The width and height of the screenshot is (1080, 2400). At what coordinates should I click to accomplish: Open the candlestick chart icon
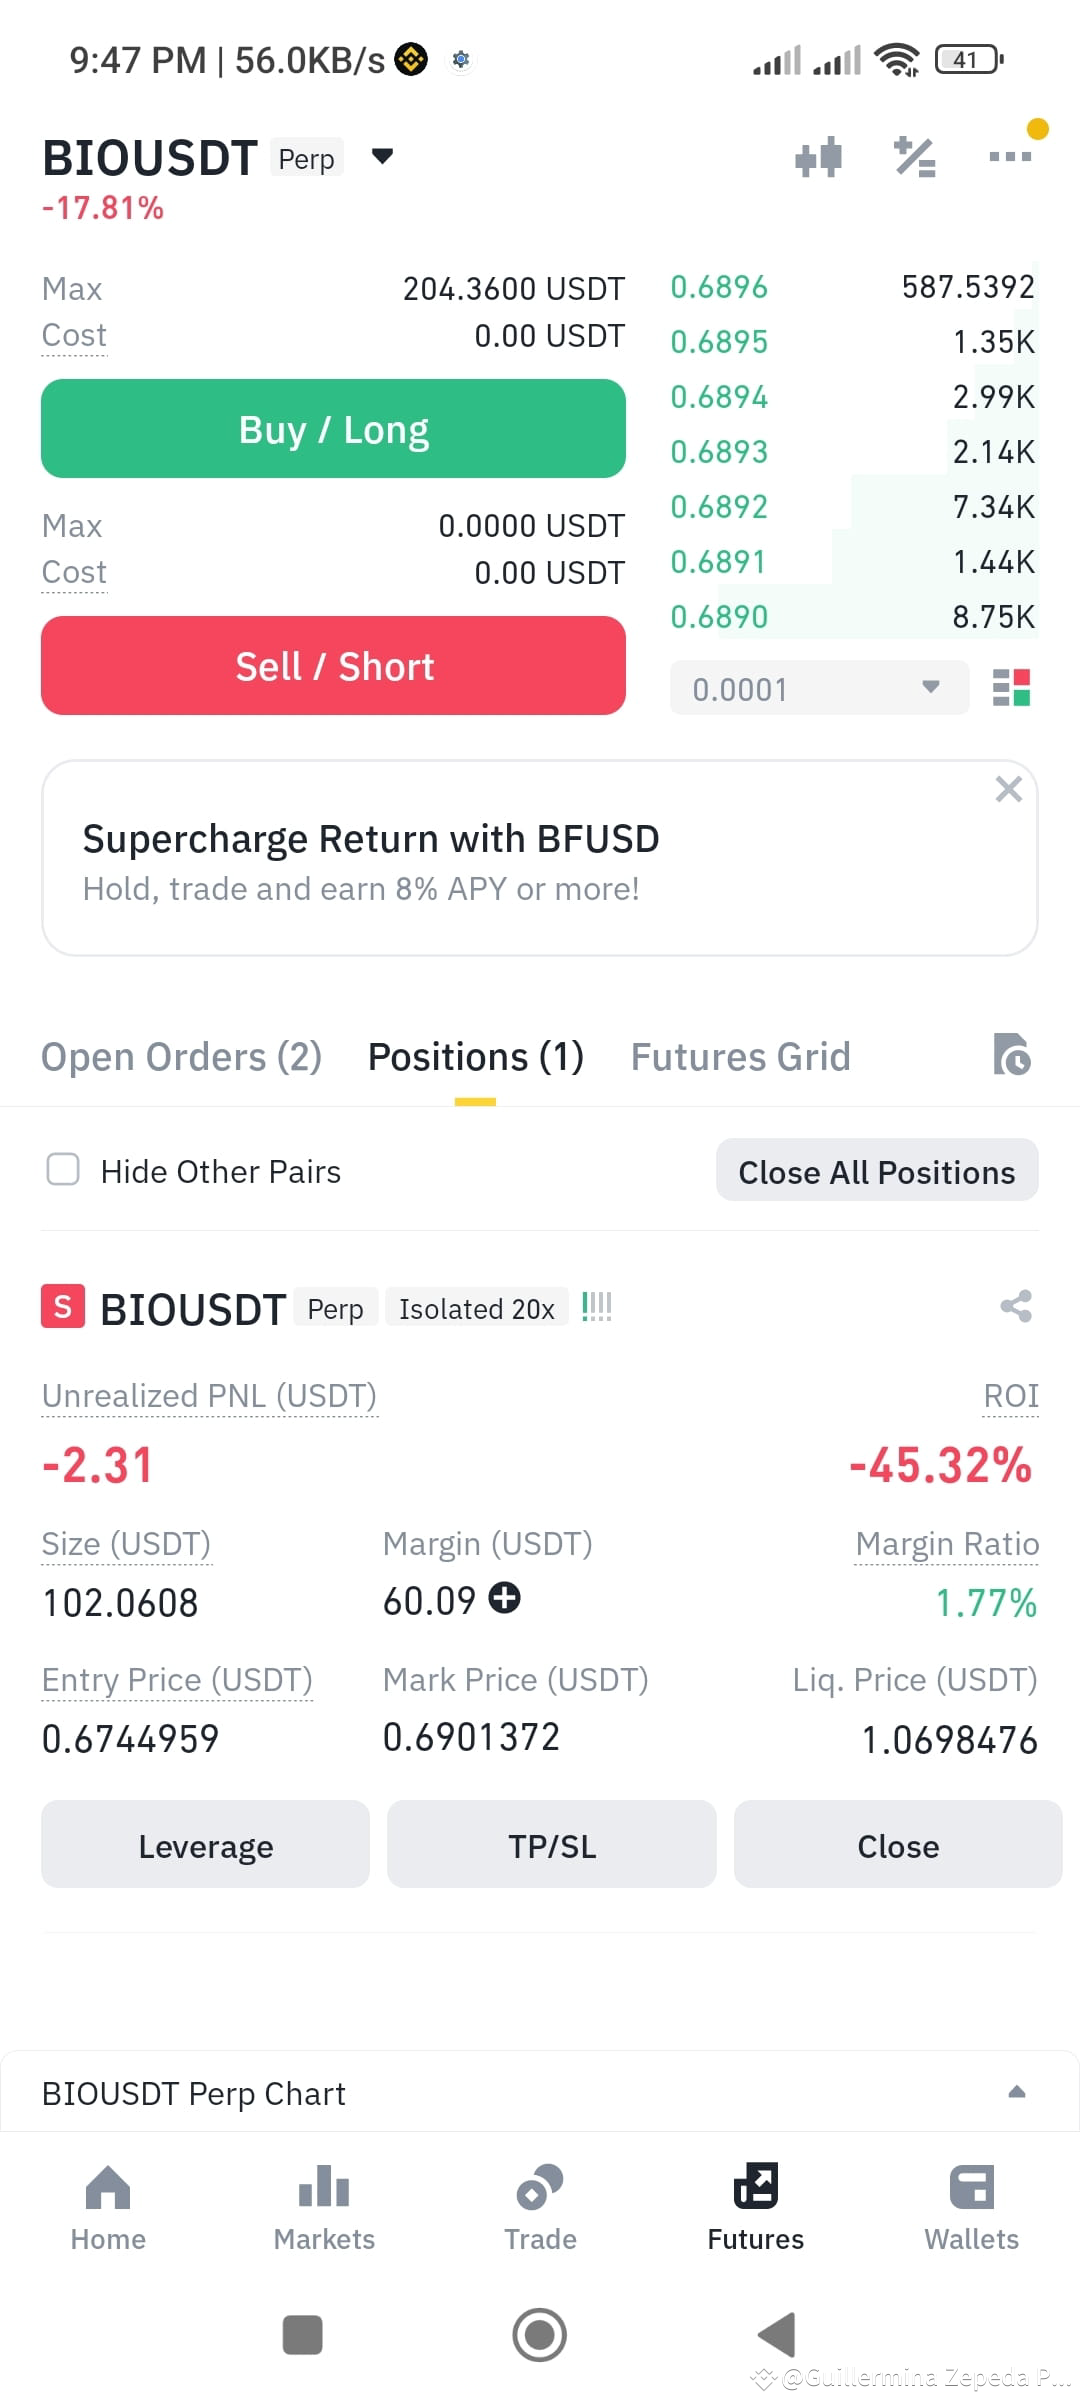point(818,157)
